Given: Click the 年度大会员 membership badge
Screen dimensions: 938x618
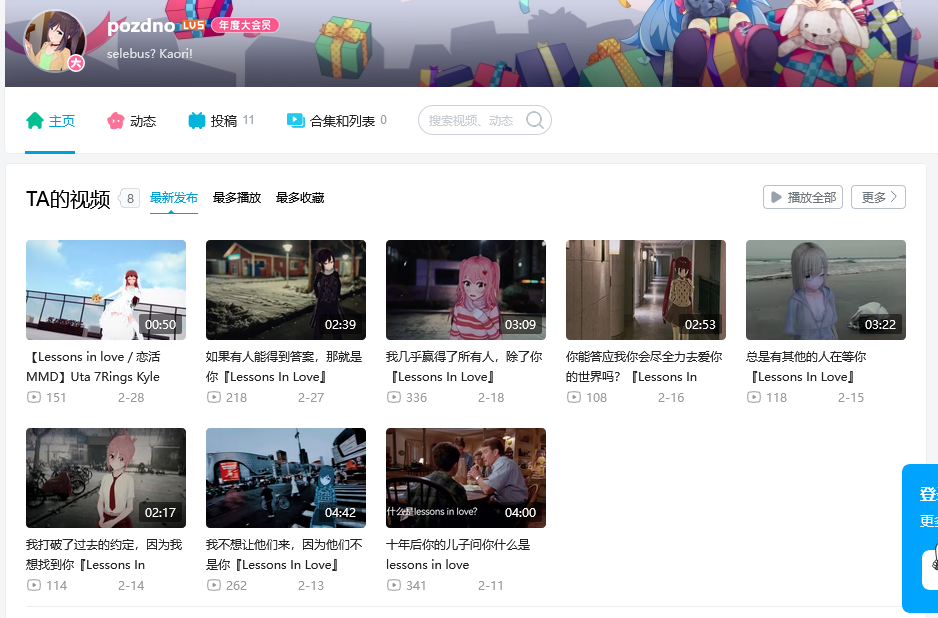Looking at the screenshot, I should [x=245, y=25].
